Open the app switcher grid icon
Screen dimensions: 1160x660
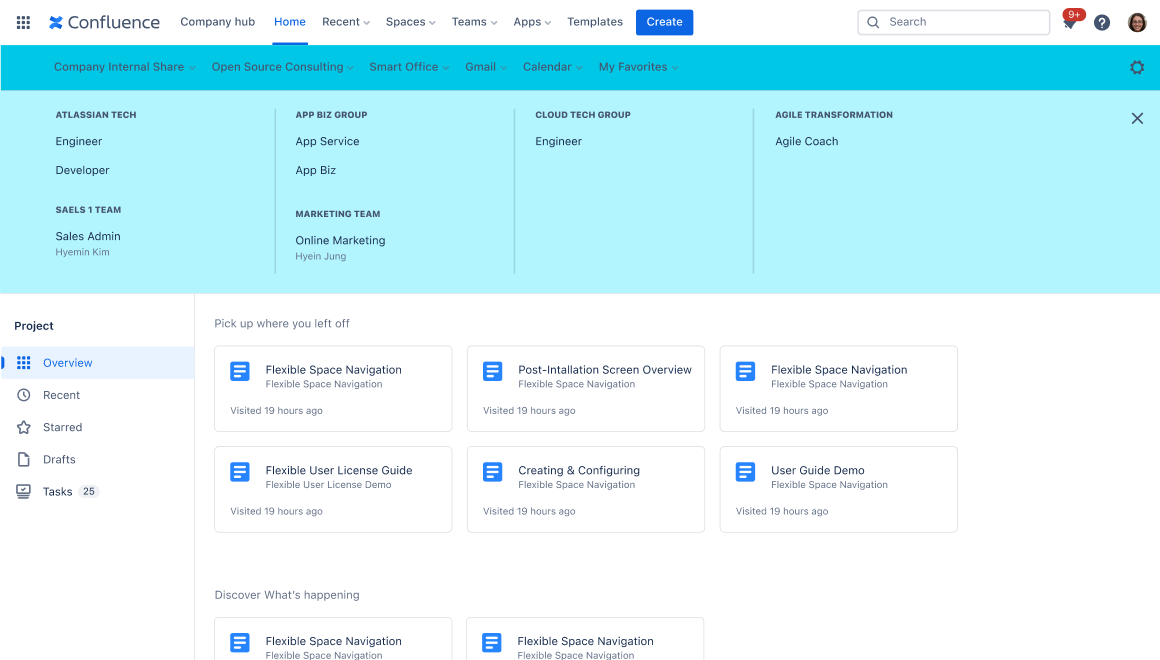point(23,22)
